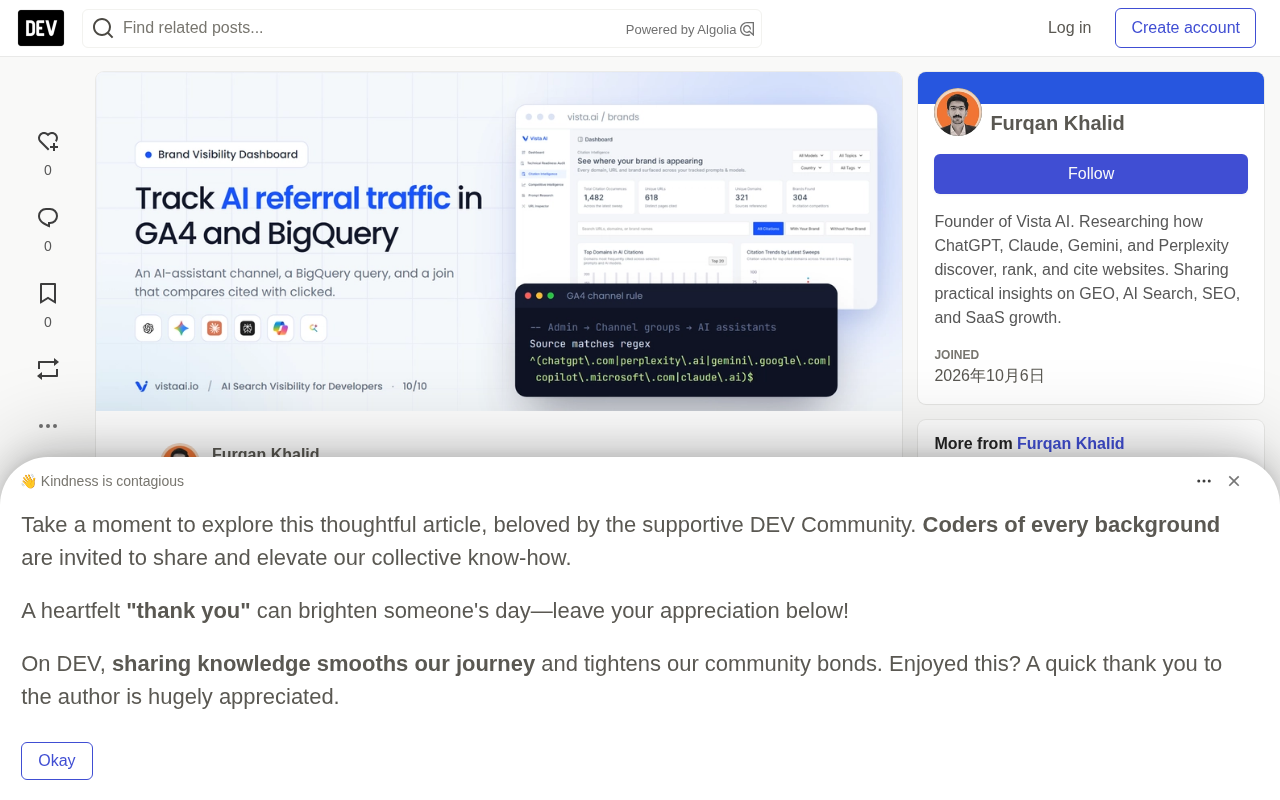Click the text sharing knowledge smooths our journey

coord(323,664)
